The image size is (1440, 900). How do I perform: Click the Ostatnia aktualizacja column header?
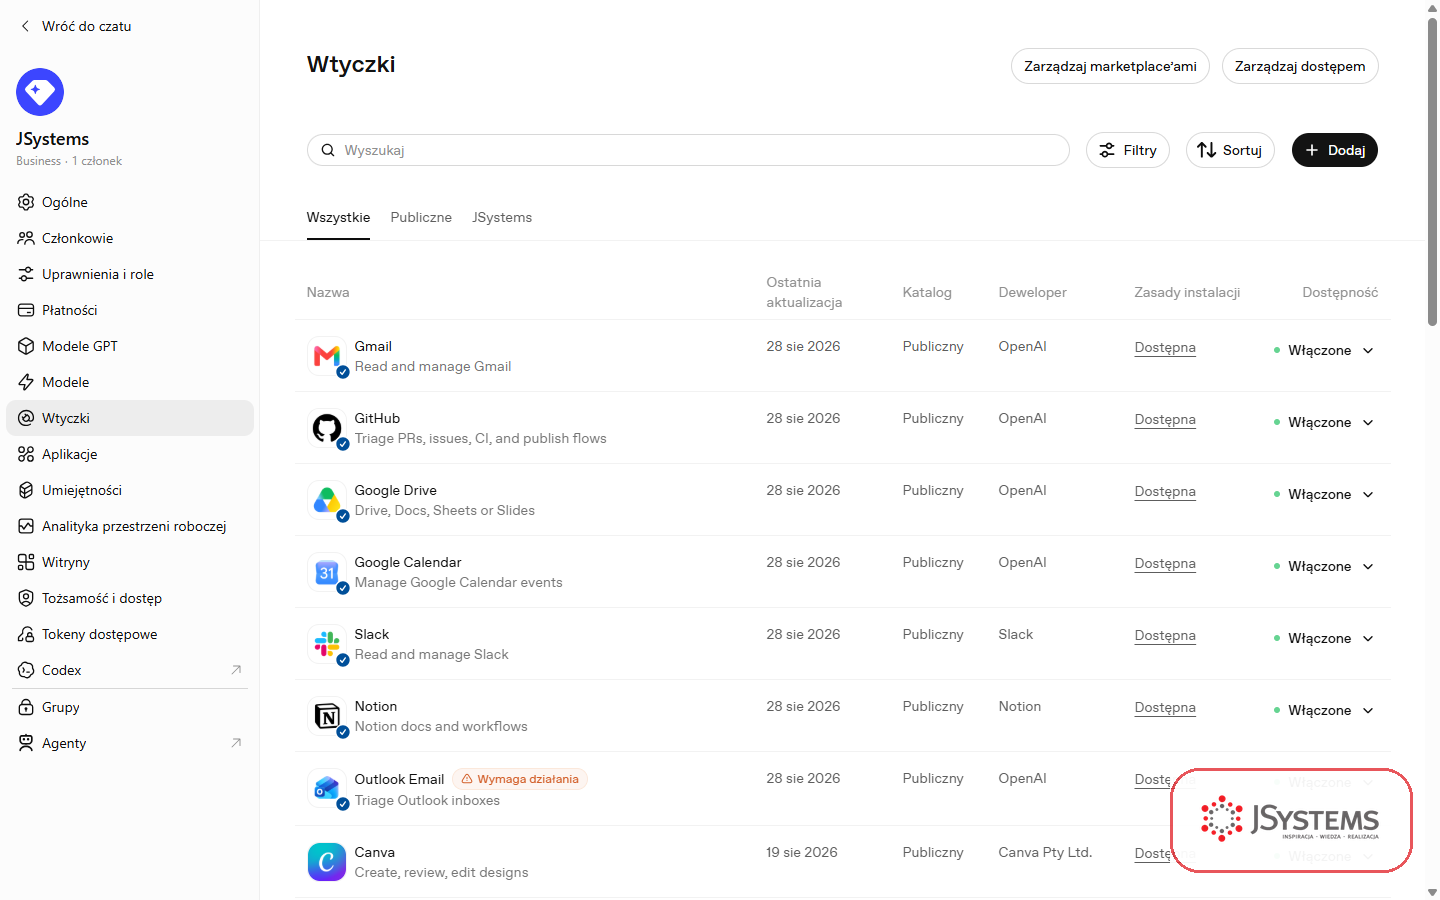pos(804,292)
